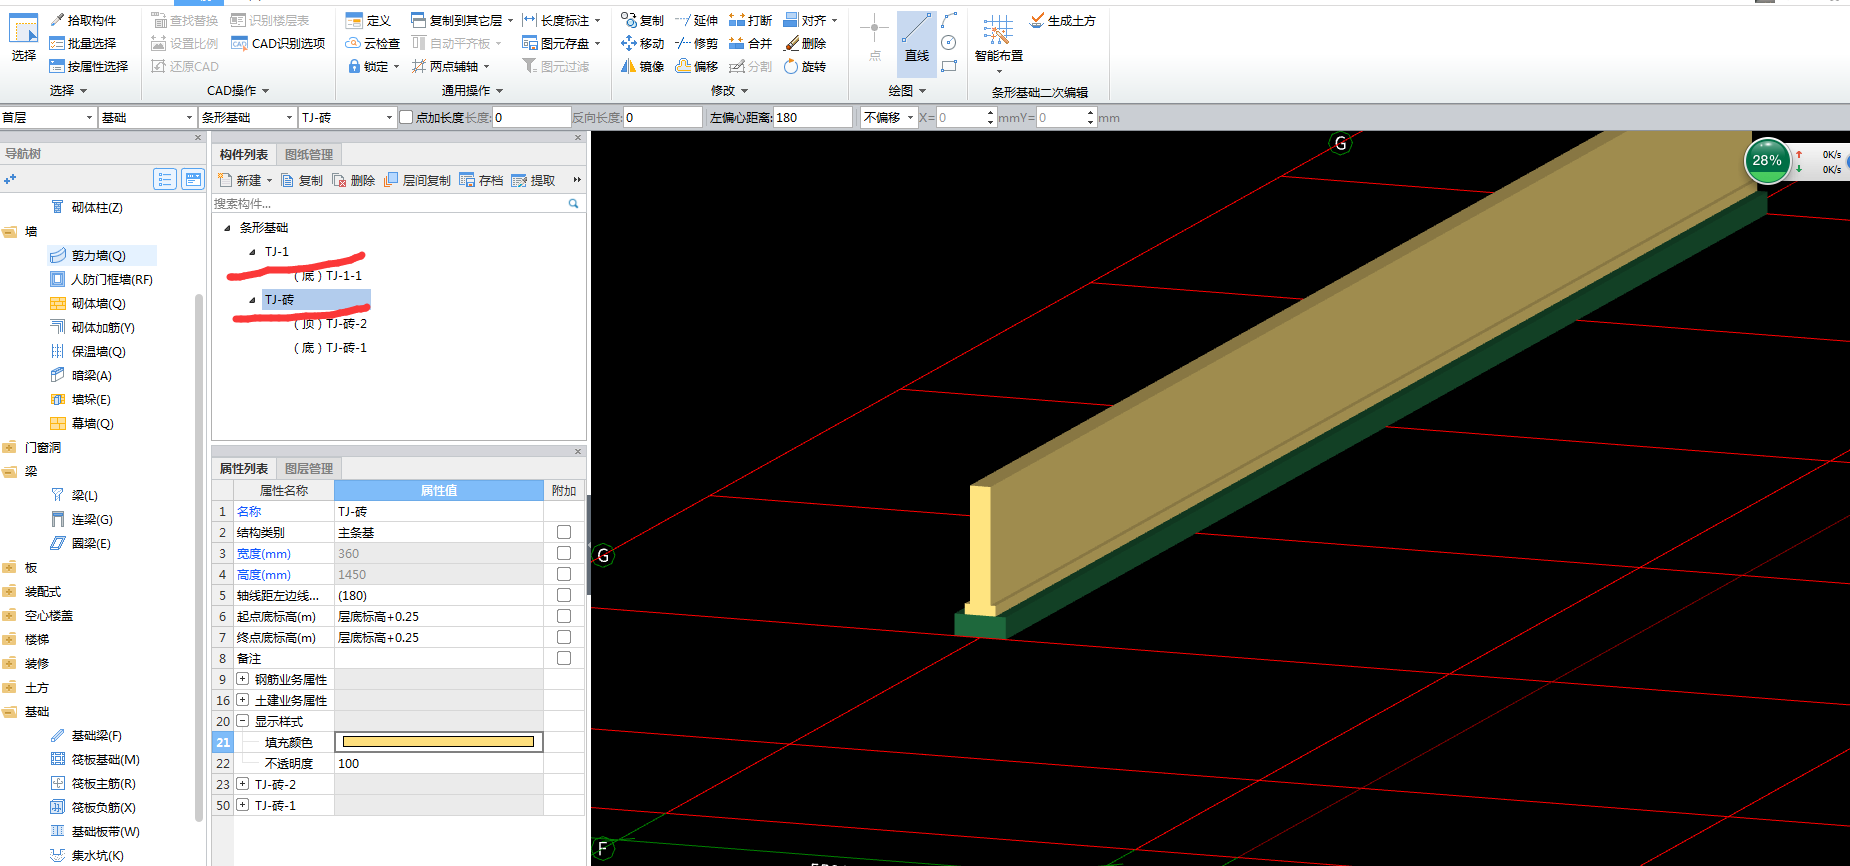Click the 填充颜色 yellow color swatch

(x=438, y=742)
